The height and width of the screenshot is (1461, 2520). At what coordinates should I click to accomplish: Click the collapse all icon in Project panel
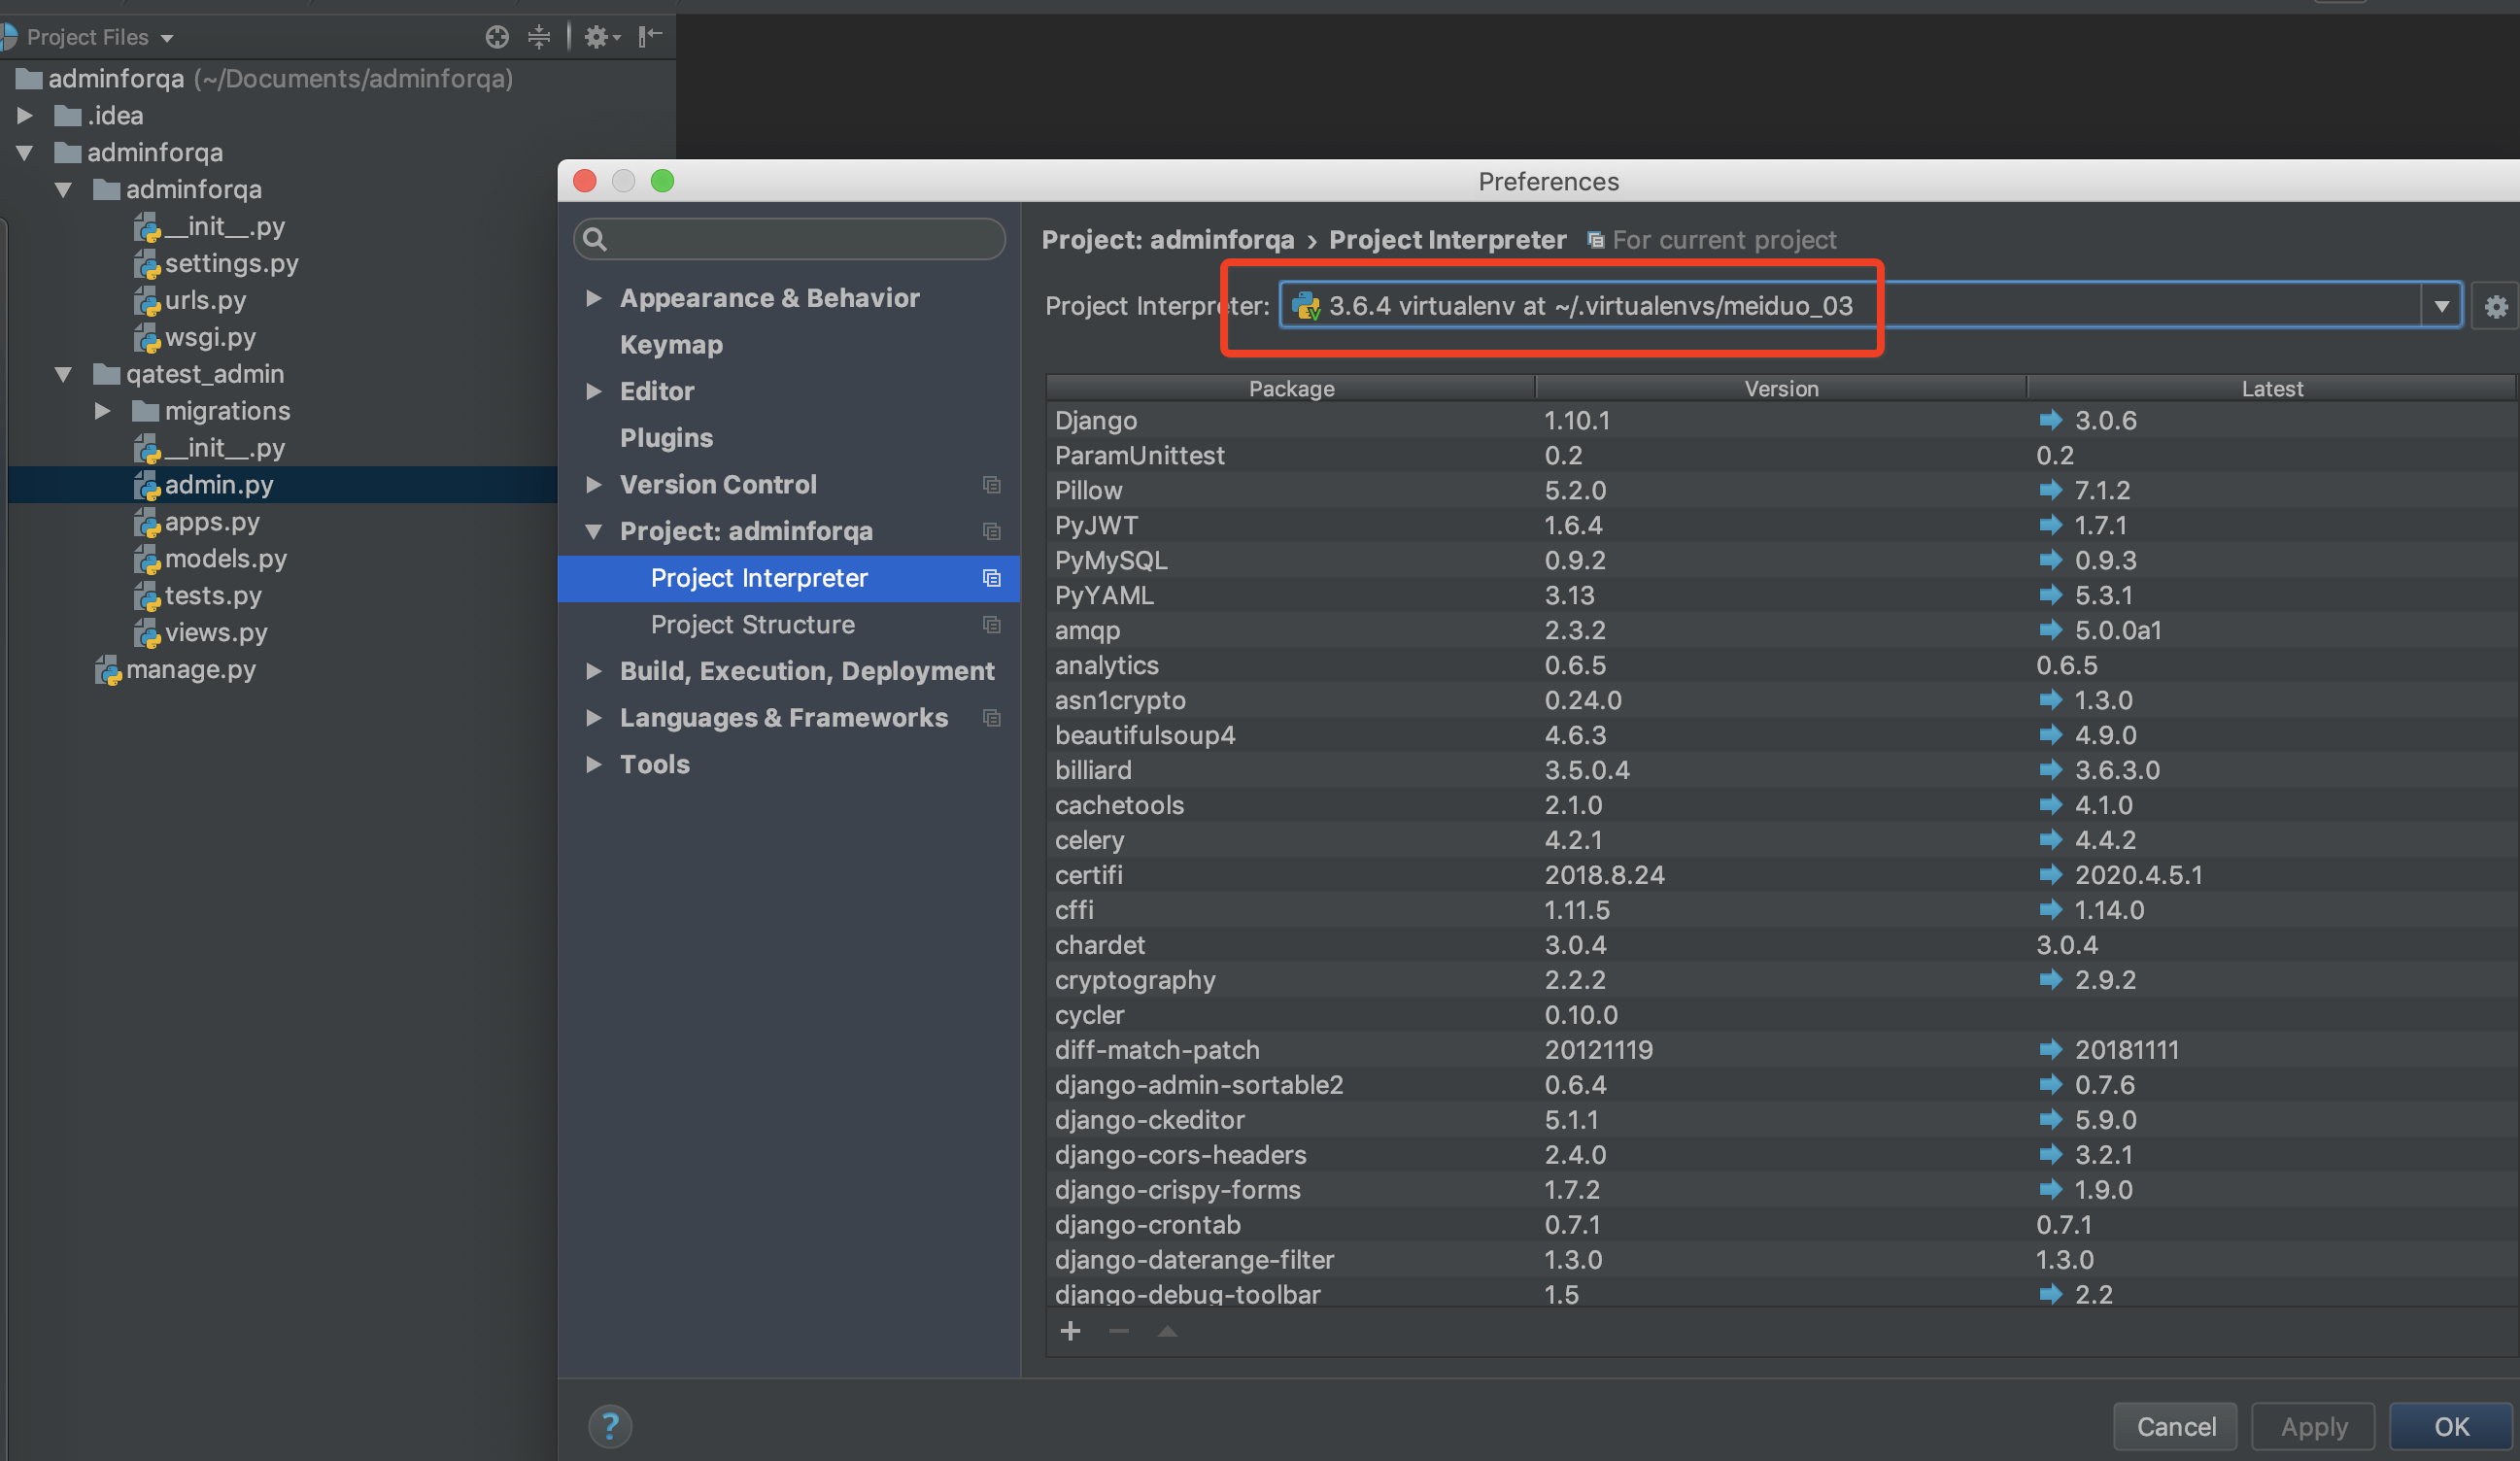[539, 37]
